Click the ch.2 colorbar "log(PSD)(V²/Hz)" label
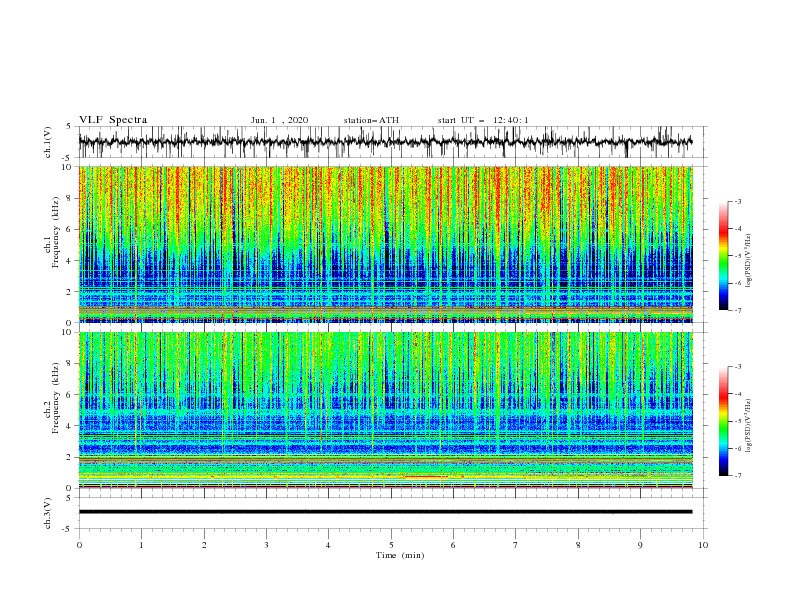 coord(749,425)
